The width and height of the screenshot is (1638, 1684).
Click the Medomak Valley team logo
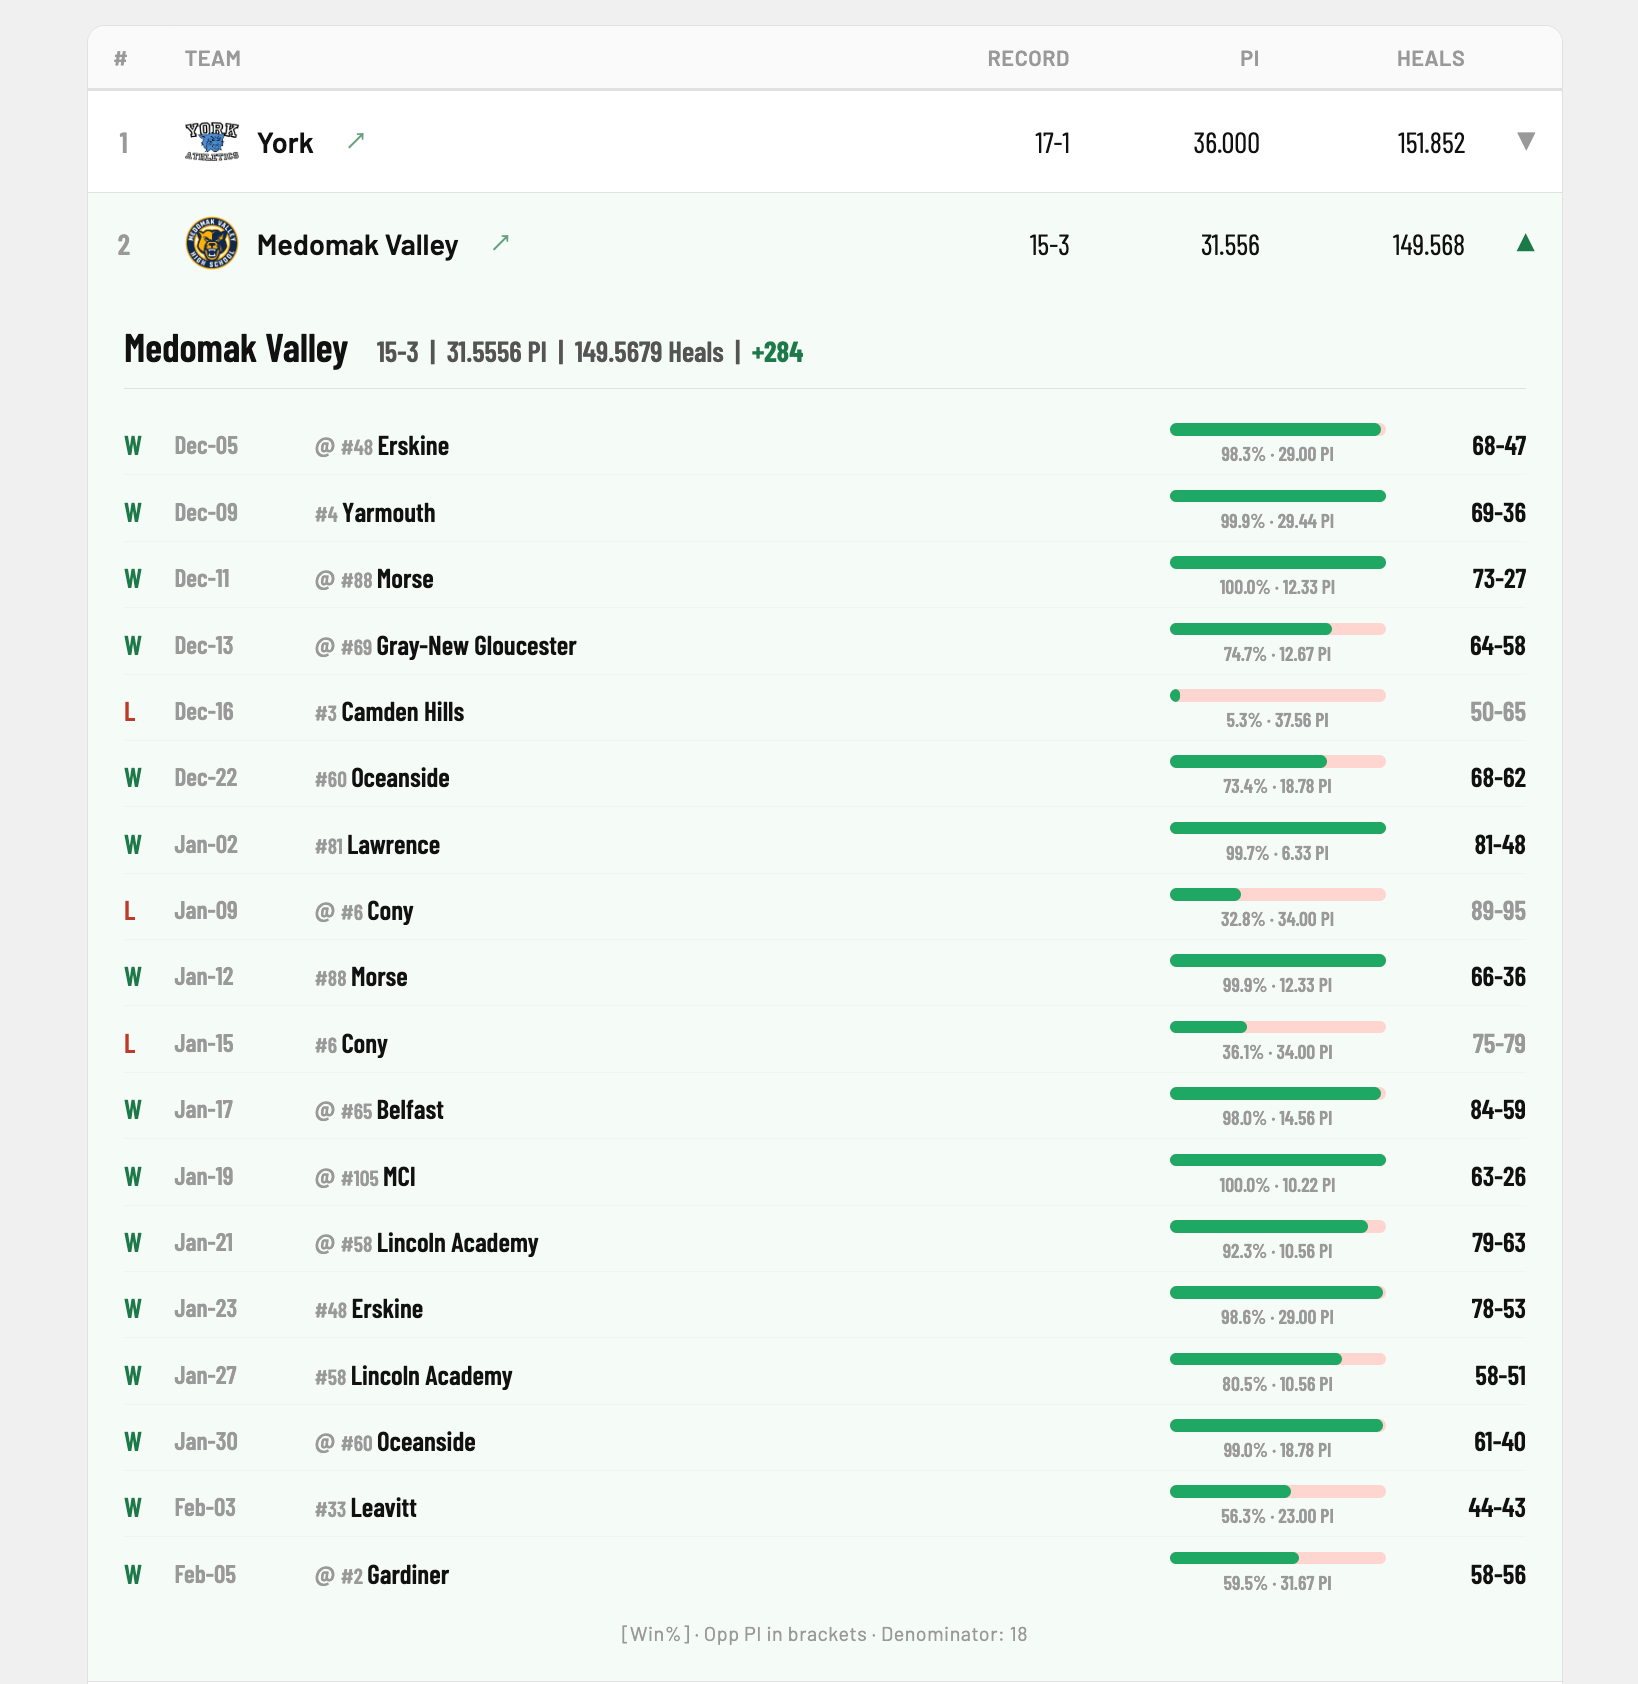click(x=212, y=244)
